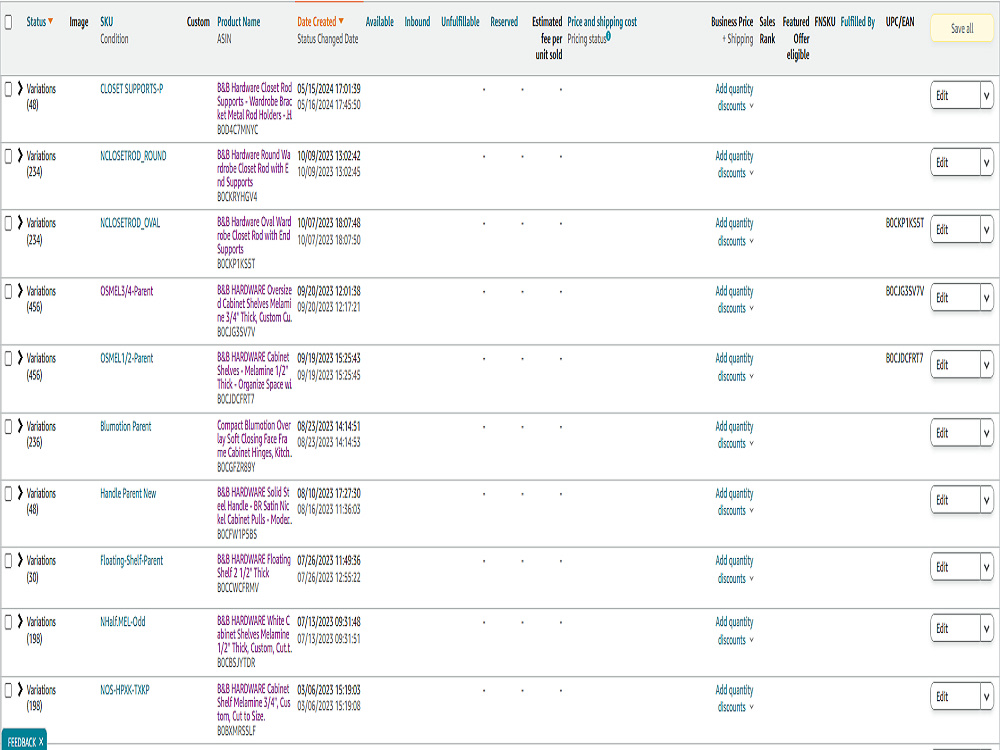Image resolution: width=1000 pixels, height=750 pixels.
Task: Click Edit button for Handle Parent New
Action: click(x=955, y=501)
